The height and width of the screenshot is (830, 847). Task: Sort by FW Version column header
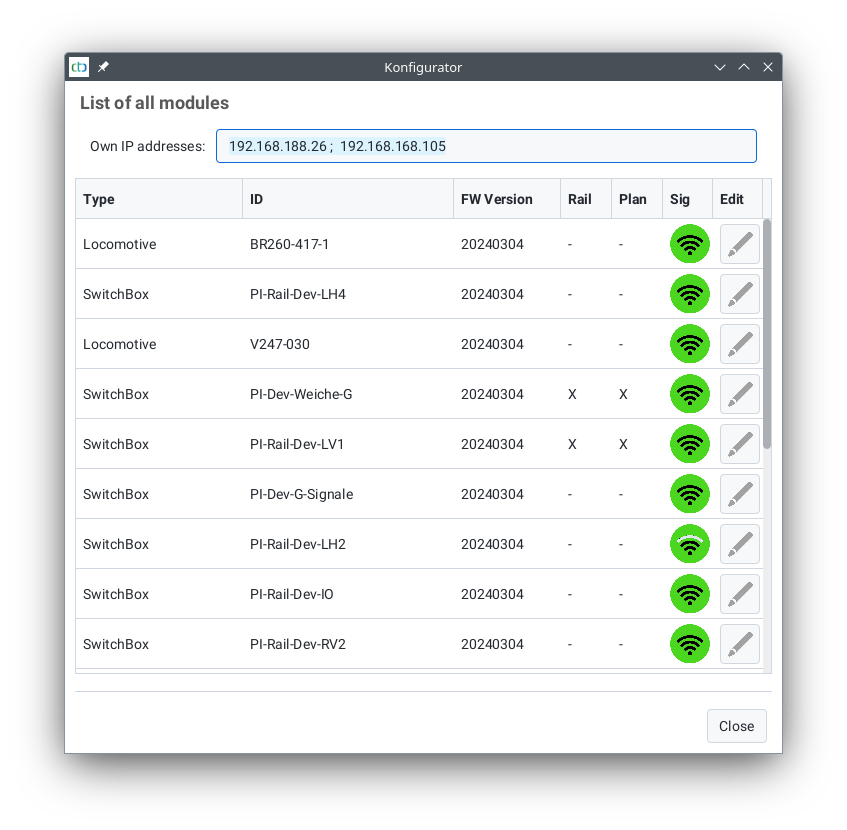[506, 199]
